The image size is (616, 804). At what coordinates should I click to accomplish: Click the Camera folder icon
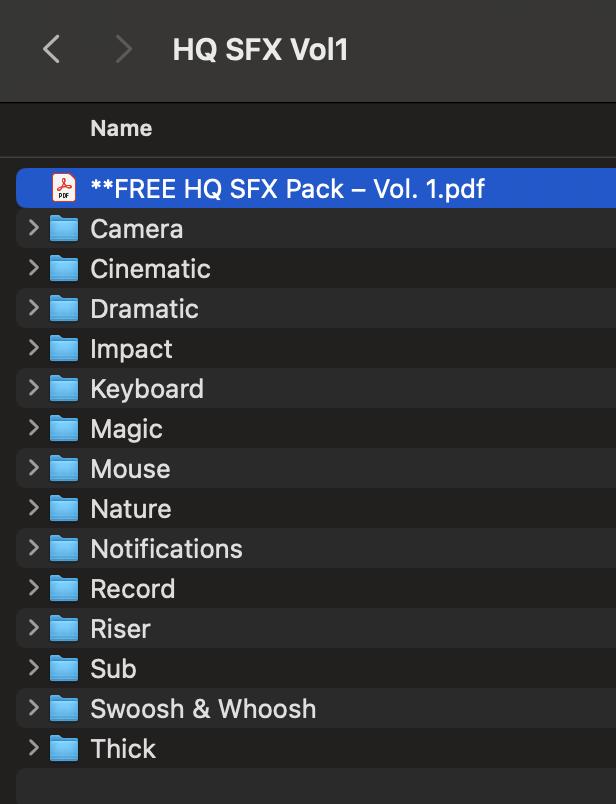[x=65, y=229]
